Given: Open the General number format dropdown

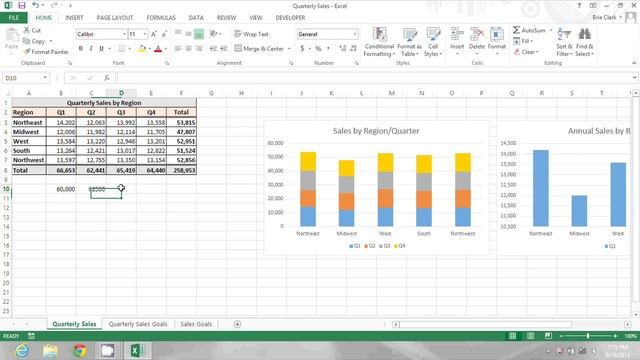Looking at the screenshot, I should pyautogui.click(x=355, y=34).
